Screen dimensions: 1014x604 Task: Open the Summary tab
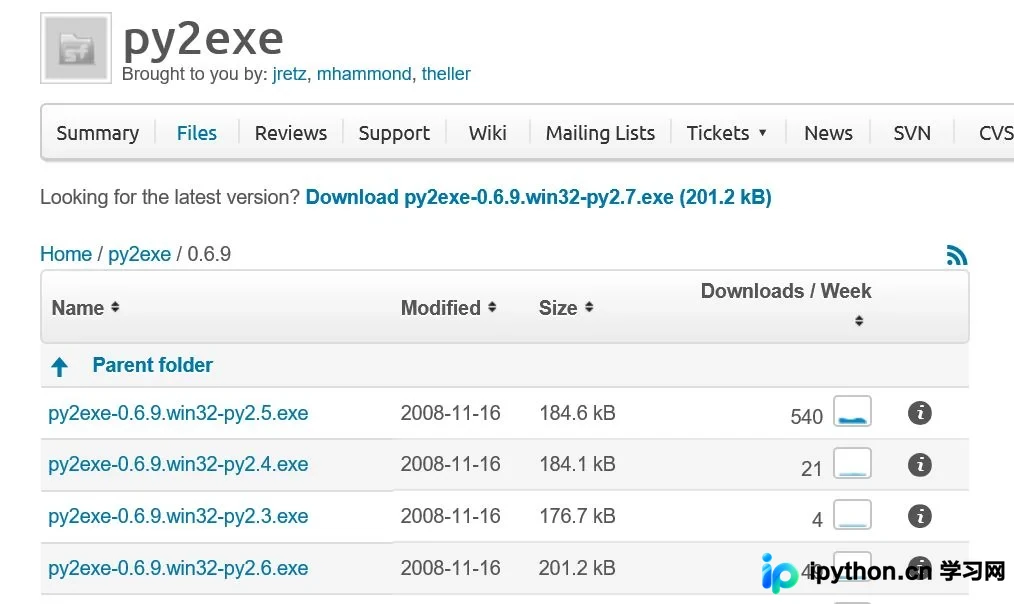[98, 133]
